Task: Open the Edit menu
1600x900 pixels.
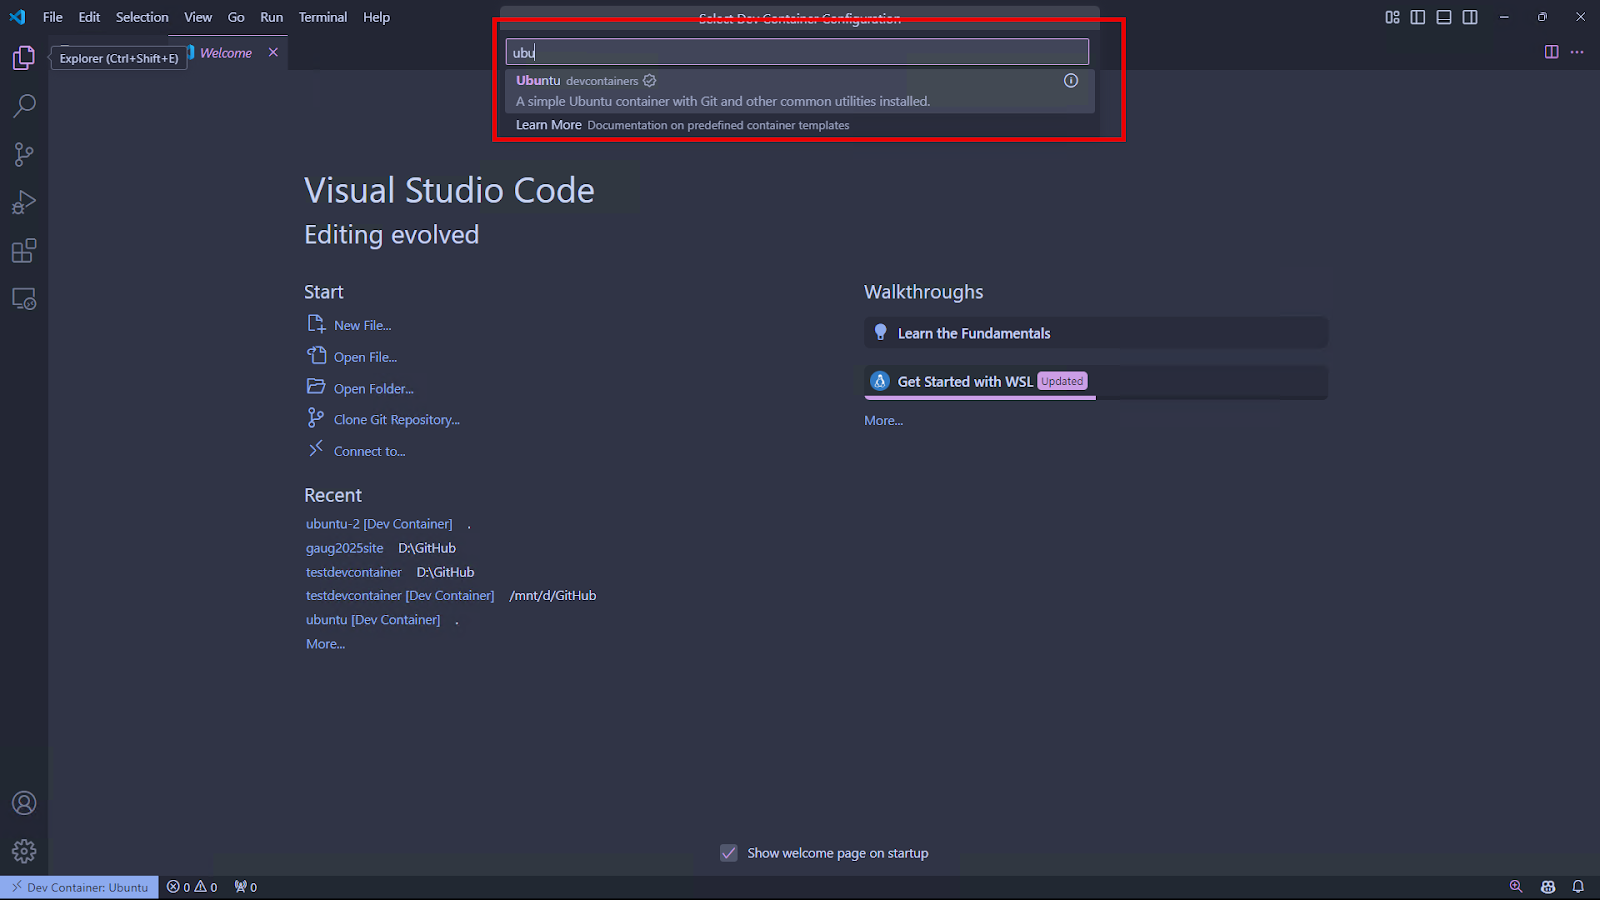Action: point(89,17)
